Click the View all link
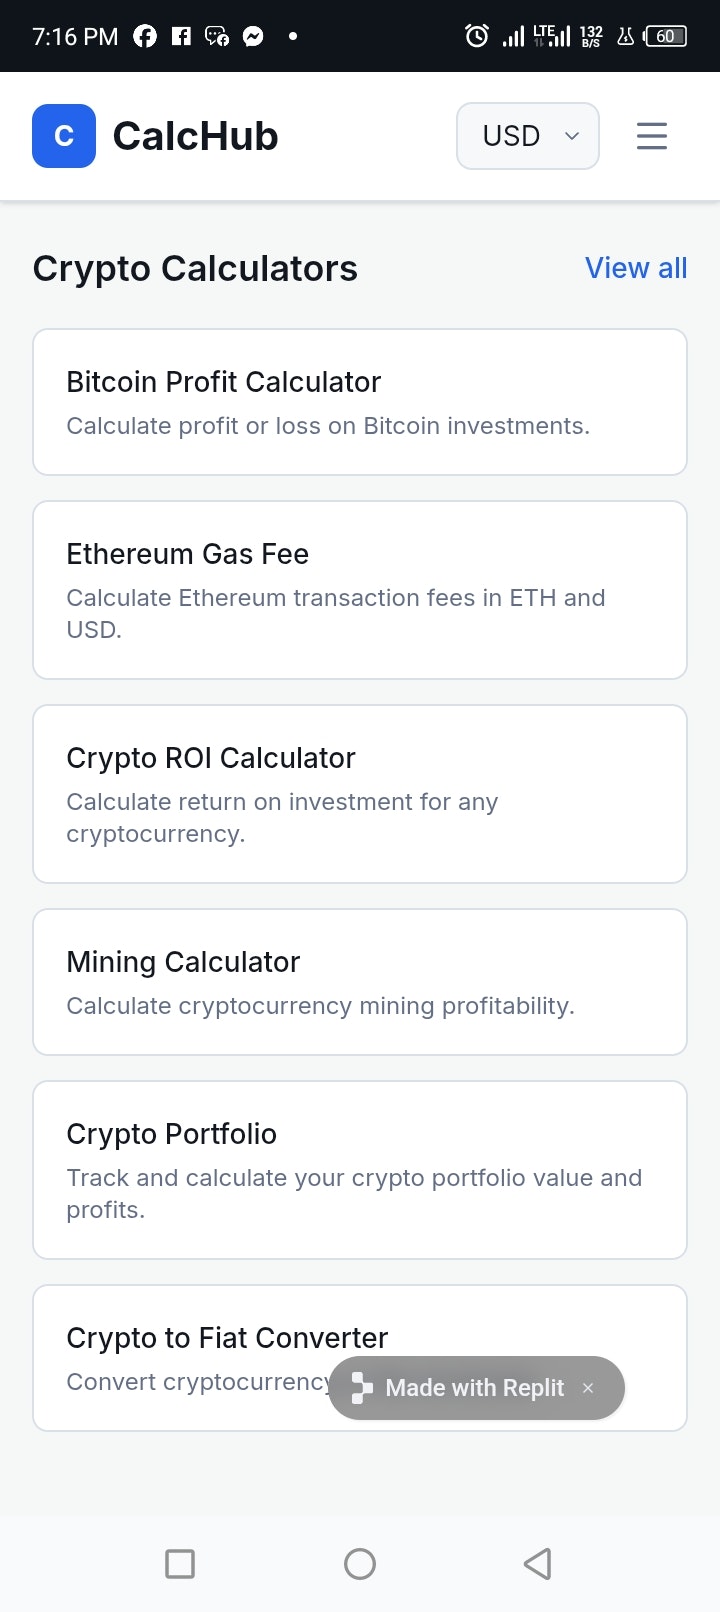The height and width of the screenshot is (1612, 720). pos(636,268)
